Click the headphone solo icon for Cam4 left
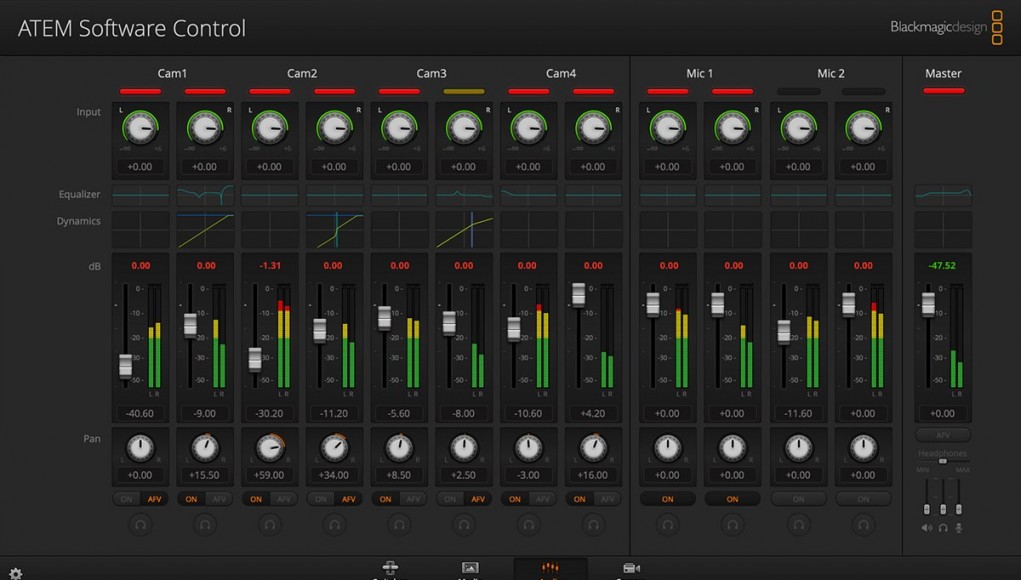 pyautogui.click(x=529, y=524)
